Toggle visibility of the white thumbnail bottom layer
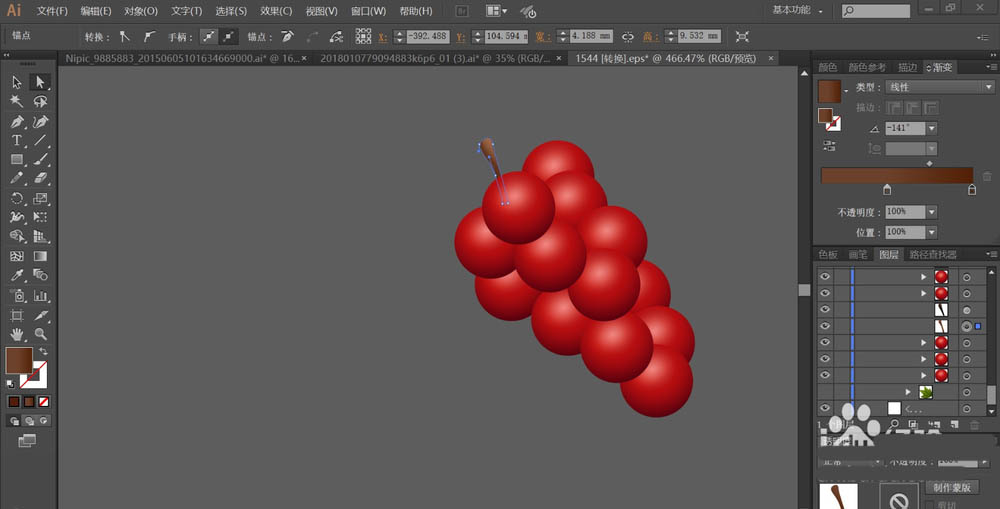The height and width of the screenshot is (509, 1000). (825, 408)
